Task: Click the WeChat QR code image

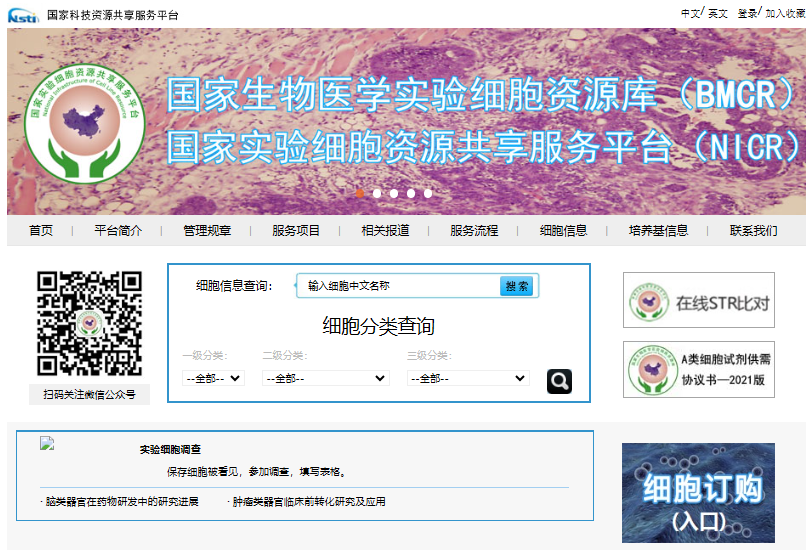Action: [89, 323]
